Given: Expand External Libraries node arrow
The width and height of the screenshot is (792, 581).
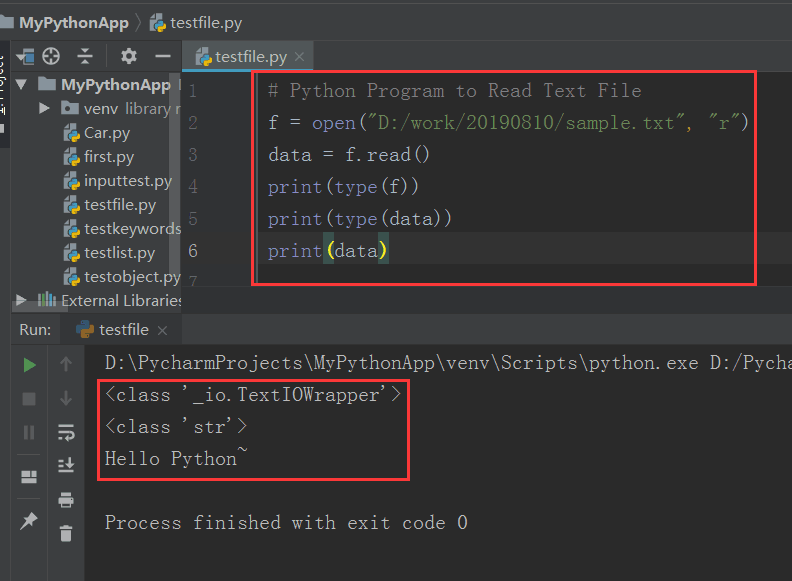Looking at the screenshot, I should (21, 300).
